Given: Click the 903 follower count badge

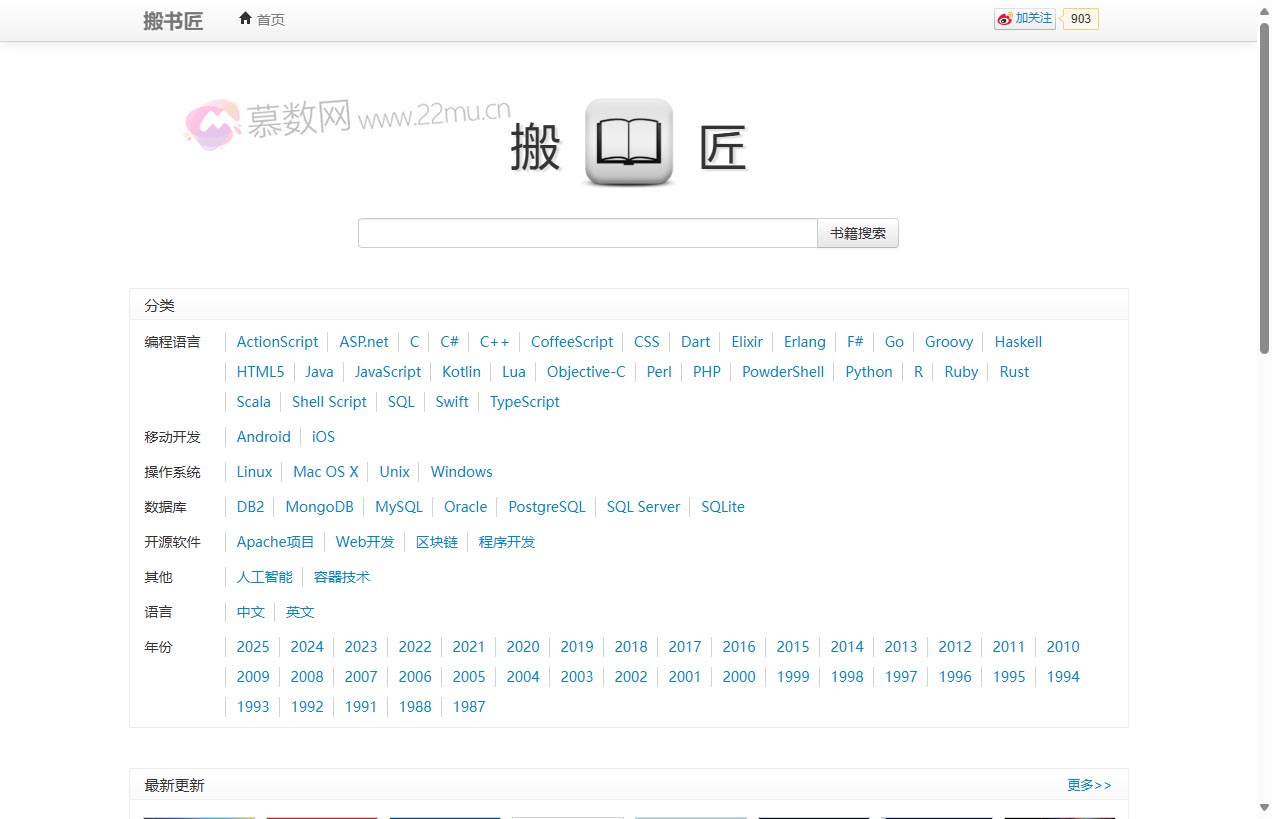Looking at the screenshot, I should click(x=1079, y=18).
